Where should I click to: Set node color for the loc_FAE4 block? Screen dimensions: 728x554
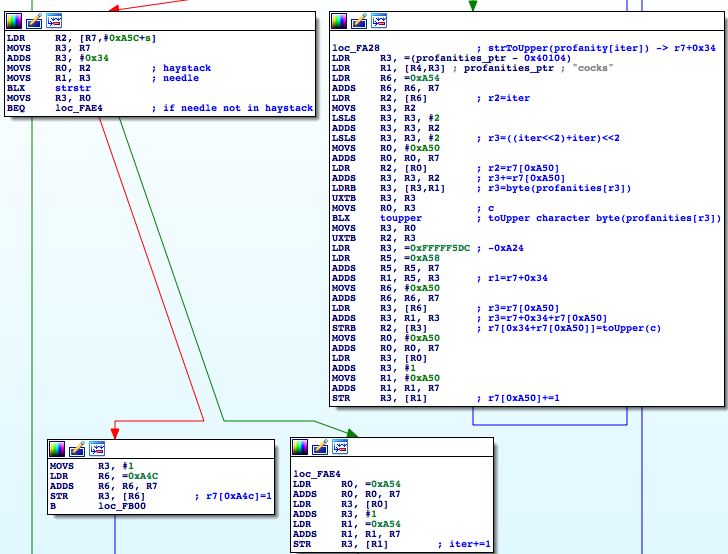(x=300, y=447)
